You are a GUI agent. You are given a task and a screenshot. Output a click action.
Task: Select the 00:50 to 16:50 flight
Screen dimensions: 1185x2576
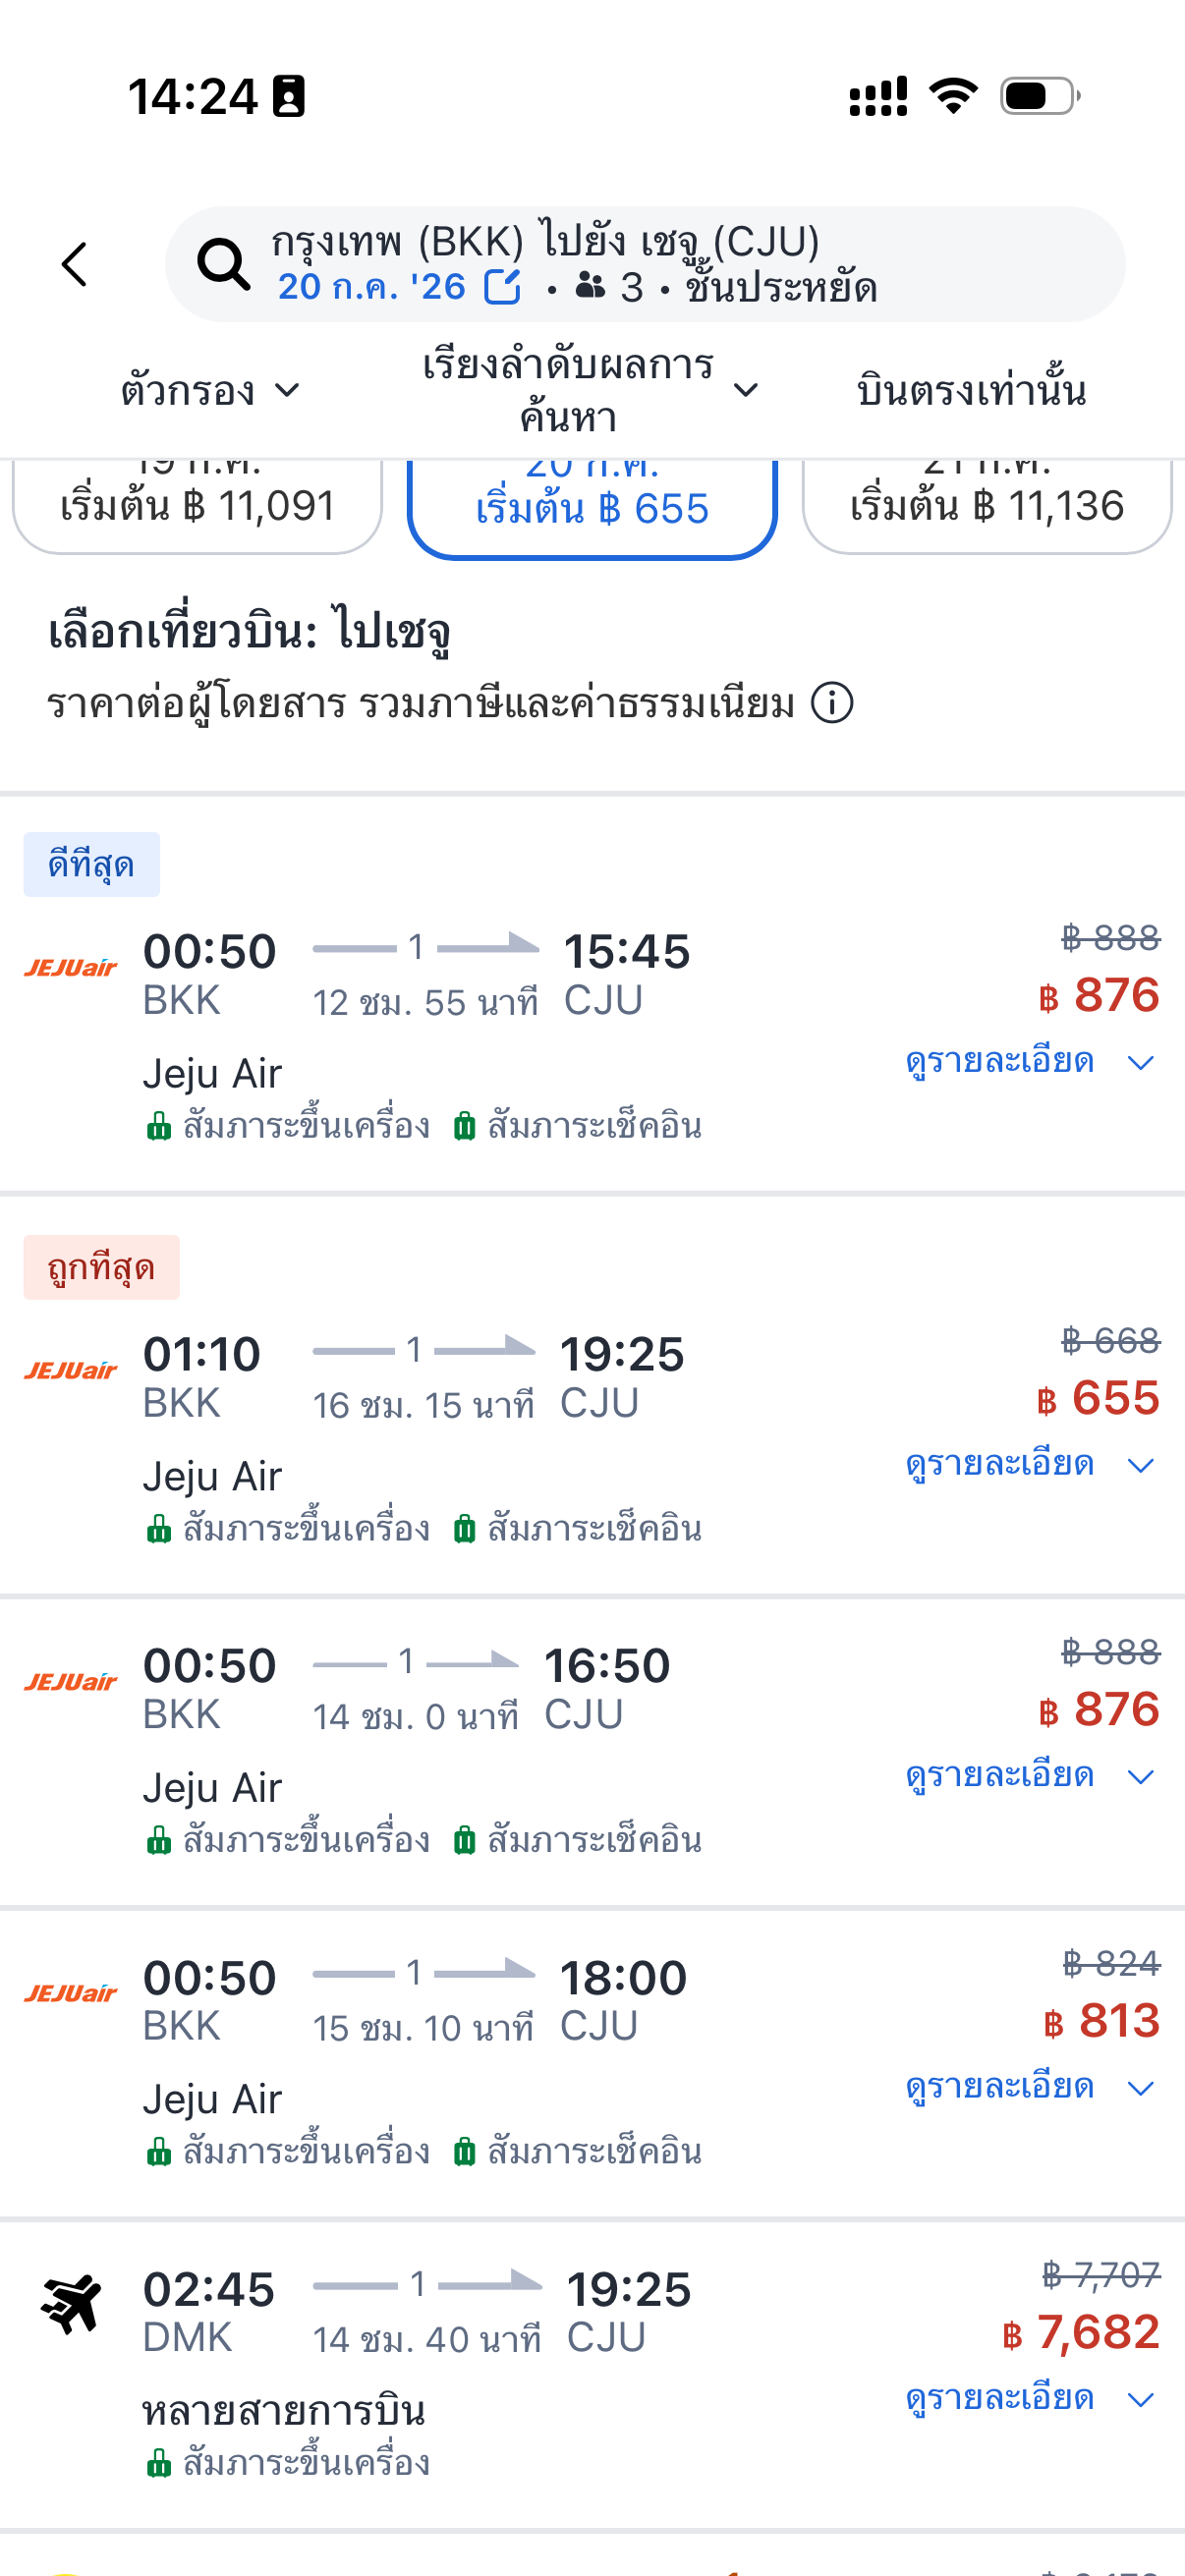(500, 1690)
